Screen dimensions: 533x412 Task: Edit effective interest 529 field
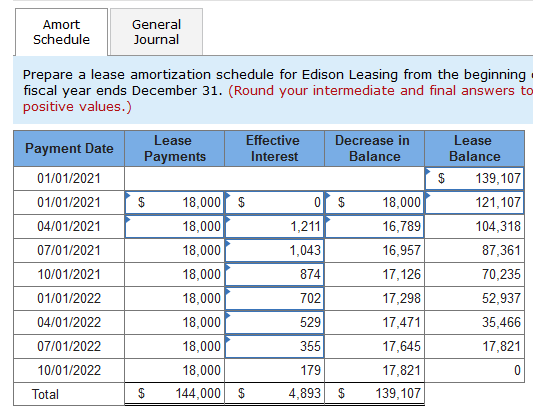[274, 322]
